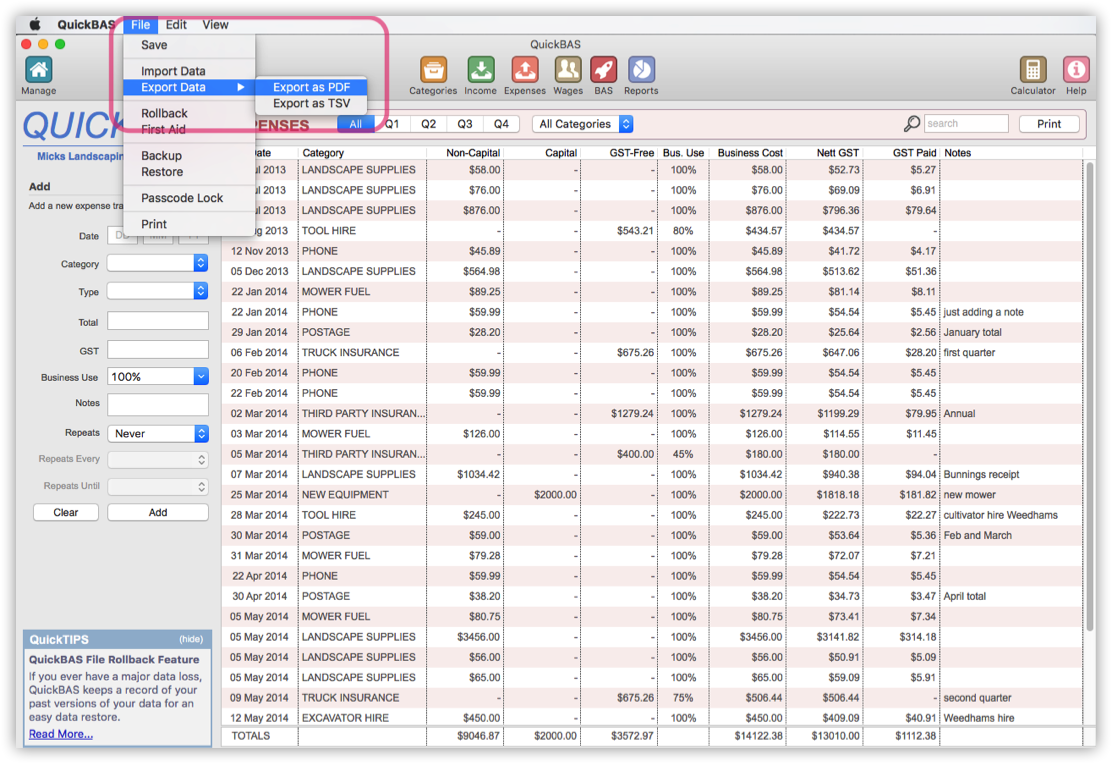
Task: Open the Expenses section icon
Action: [x=524, y=67]
